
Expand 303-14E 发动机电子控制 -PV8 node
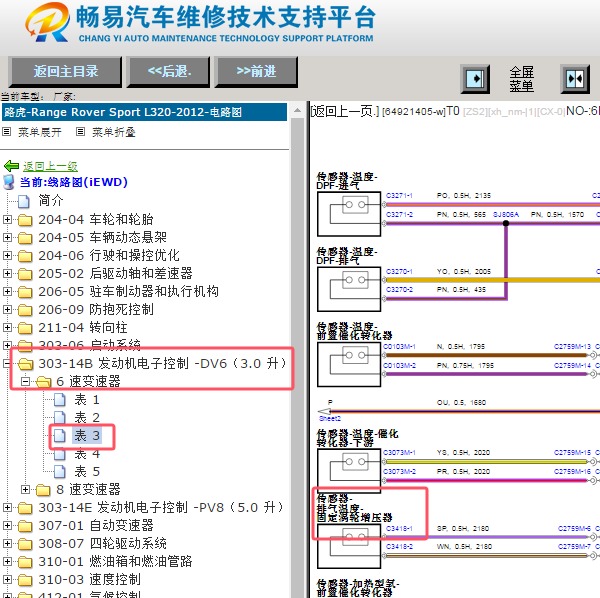point(7,507)
